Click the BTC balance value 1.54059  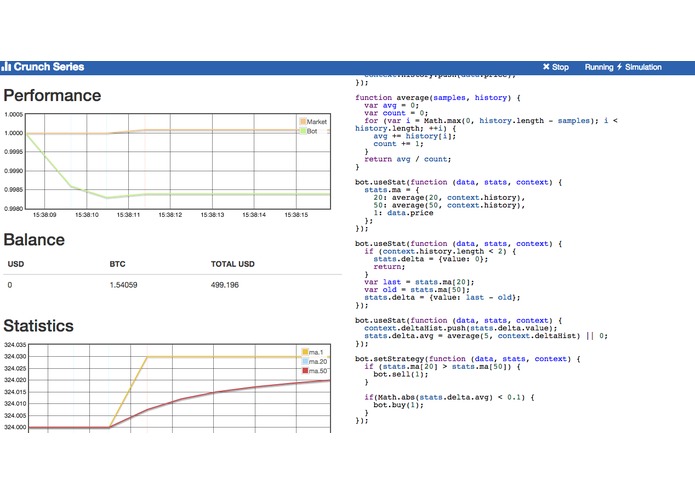click(123, 285)
